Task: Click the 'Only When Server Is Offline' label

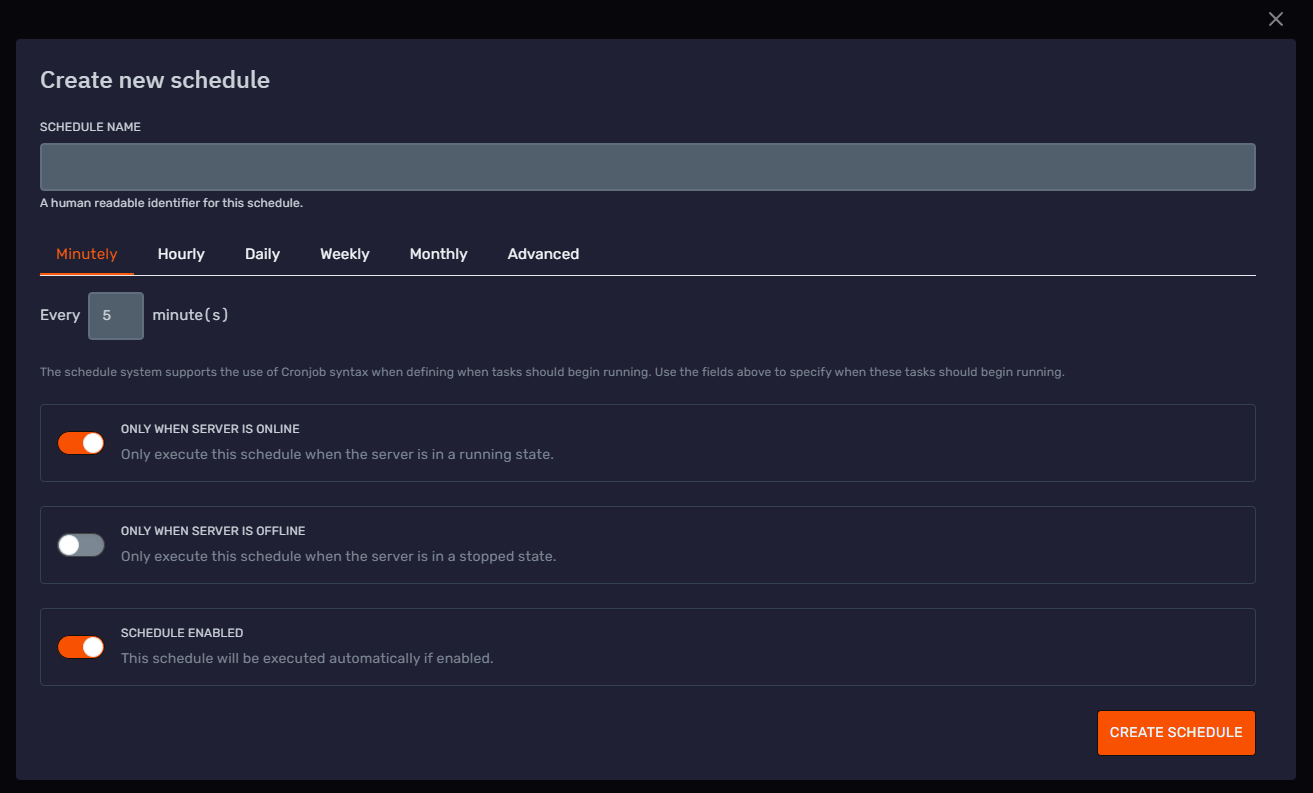Action: click(x=213, y=531)
